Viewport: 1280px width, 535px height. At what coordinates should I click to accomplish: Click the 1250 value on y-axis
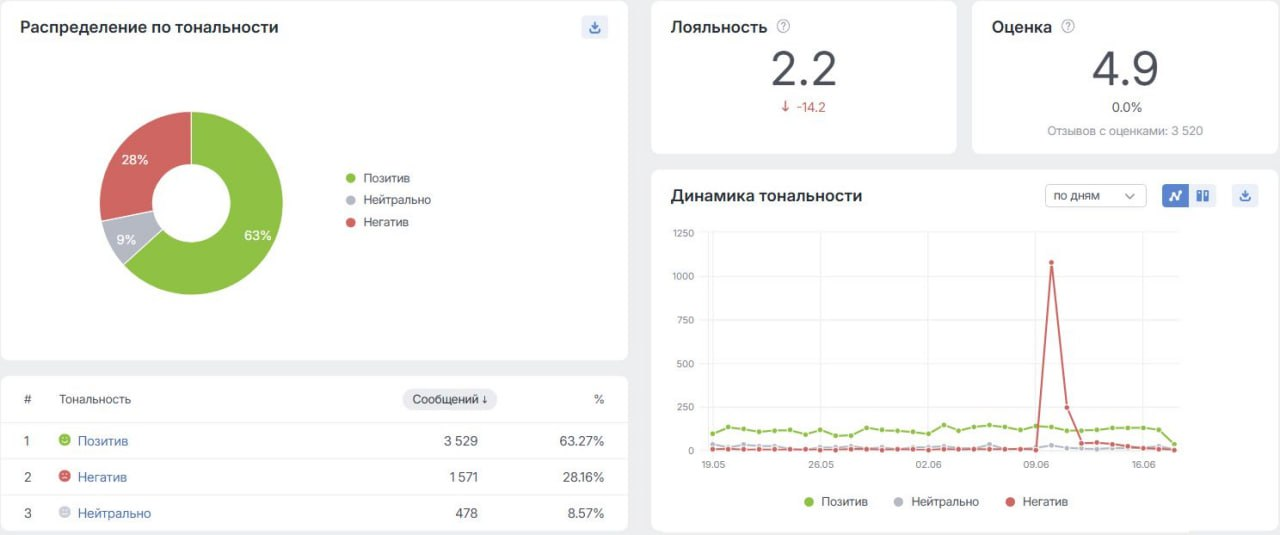point(683,233)
